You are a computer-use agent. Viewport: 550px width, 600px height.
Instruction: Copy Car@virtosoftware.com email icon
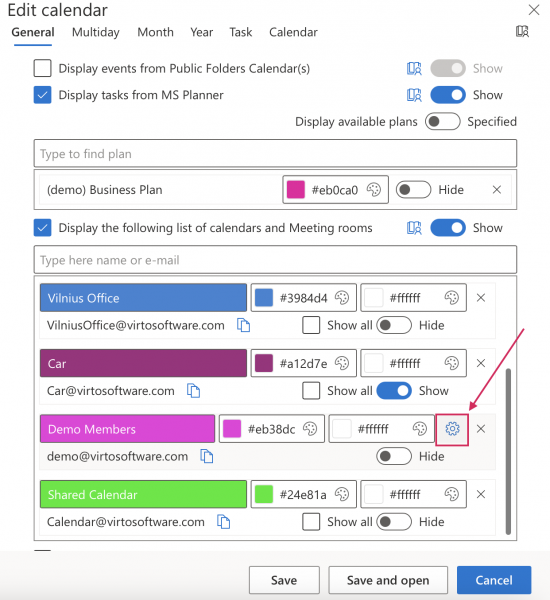(193, 391)
